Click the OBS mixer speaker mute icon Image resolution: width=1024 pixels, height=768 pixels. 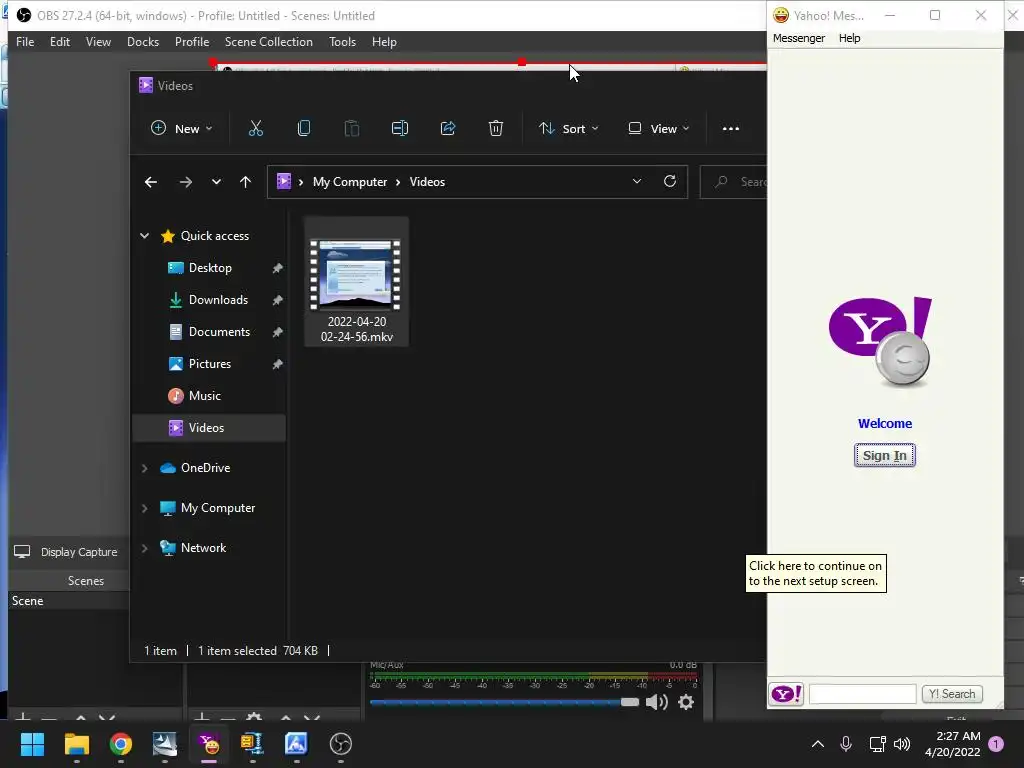click(656, 702)
